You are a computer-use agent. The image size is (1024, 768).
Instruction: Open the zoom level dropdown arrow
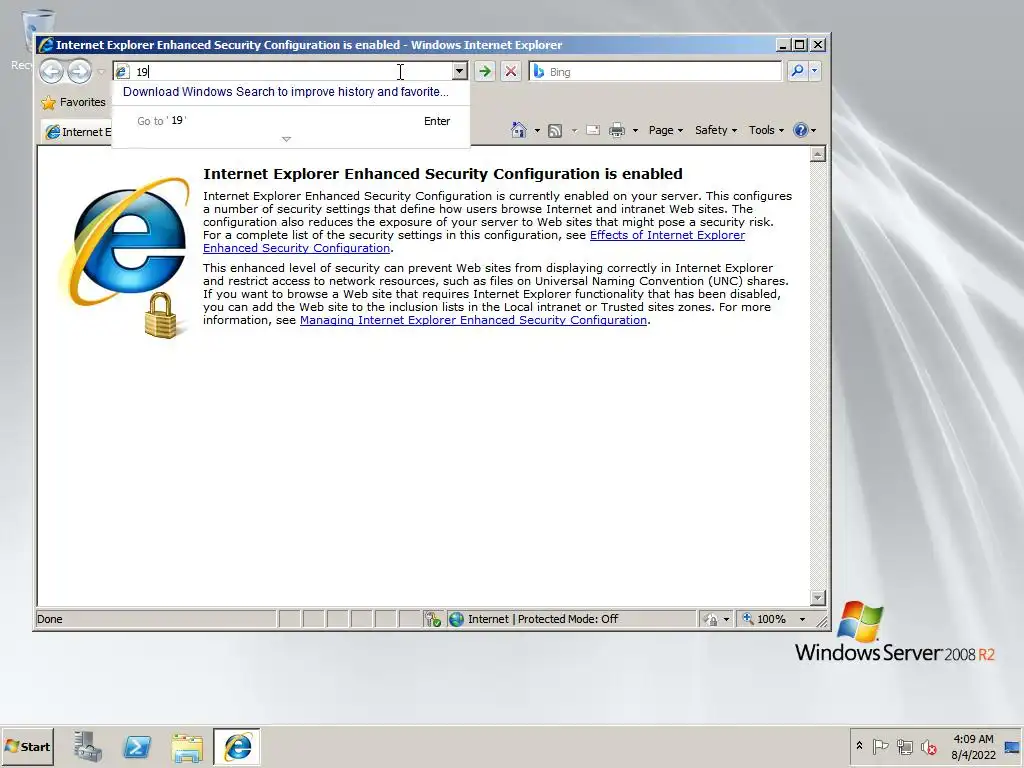tap(803, 619)
